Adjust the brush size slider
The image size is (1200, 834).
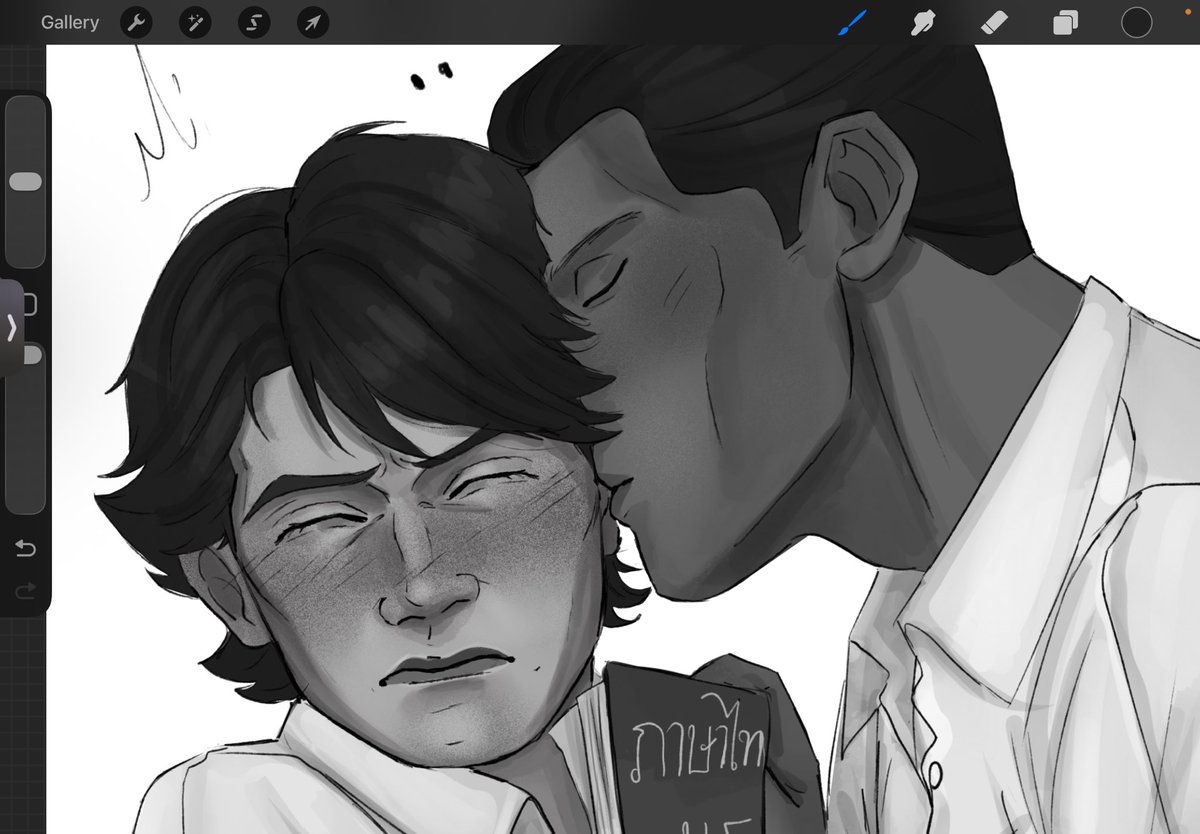[26, 182]
